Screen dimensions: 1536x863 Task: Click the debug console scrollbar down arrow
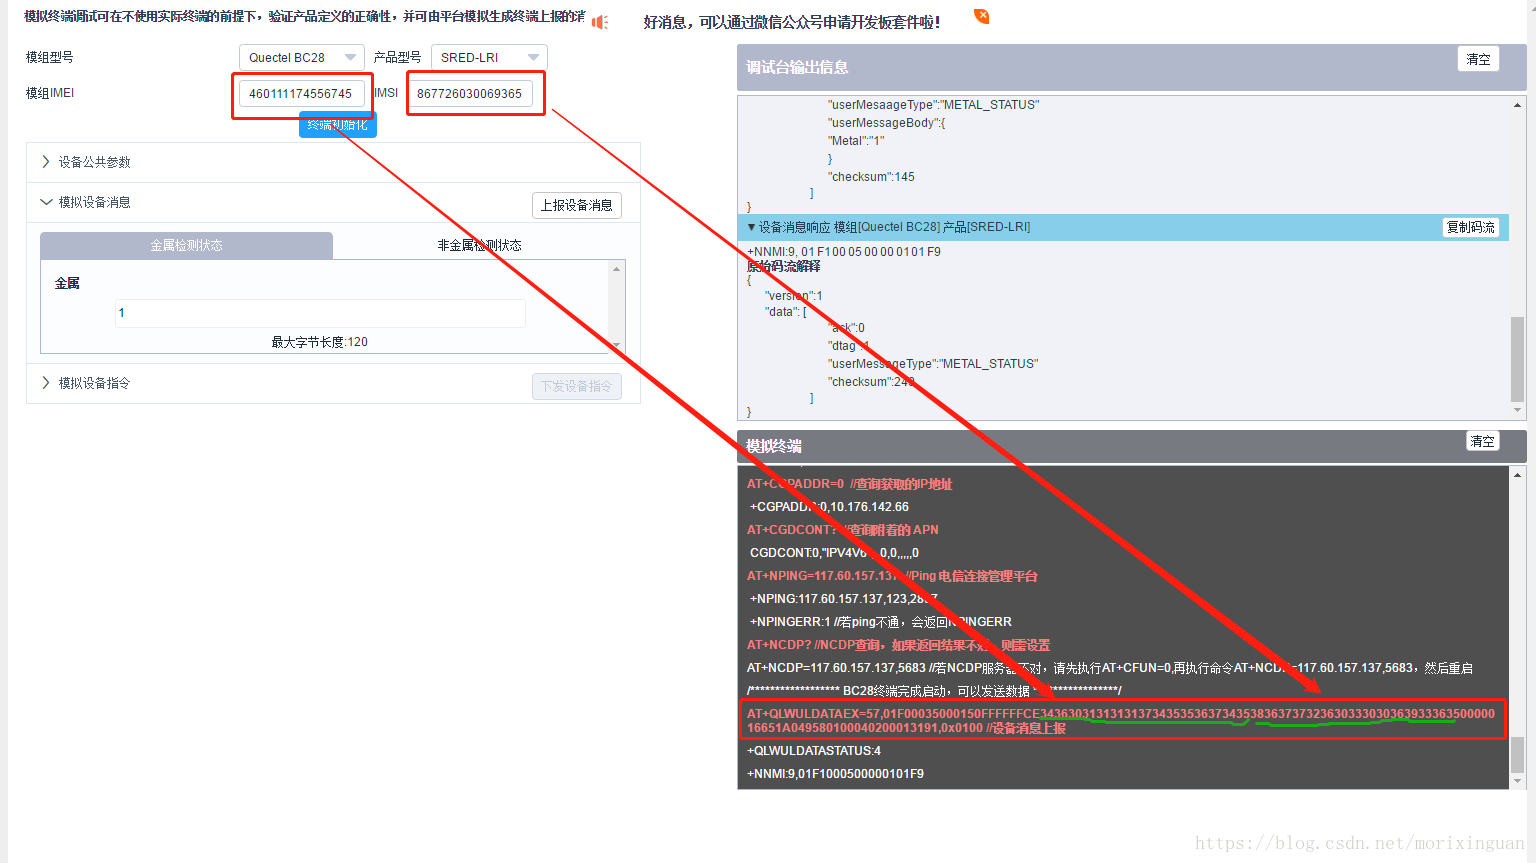[x=1517, y=411]
